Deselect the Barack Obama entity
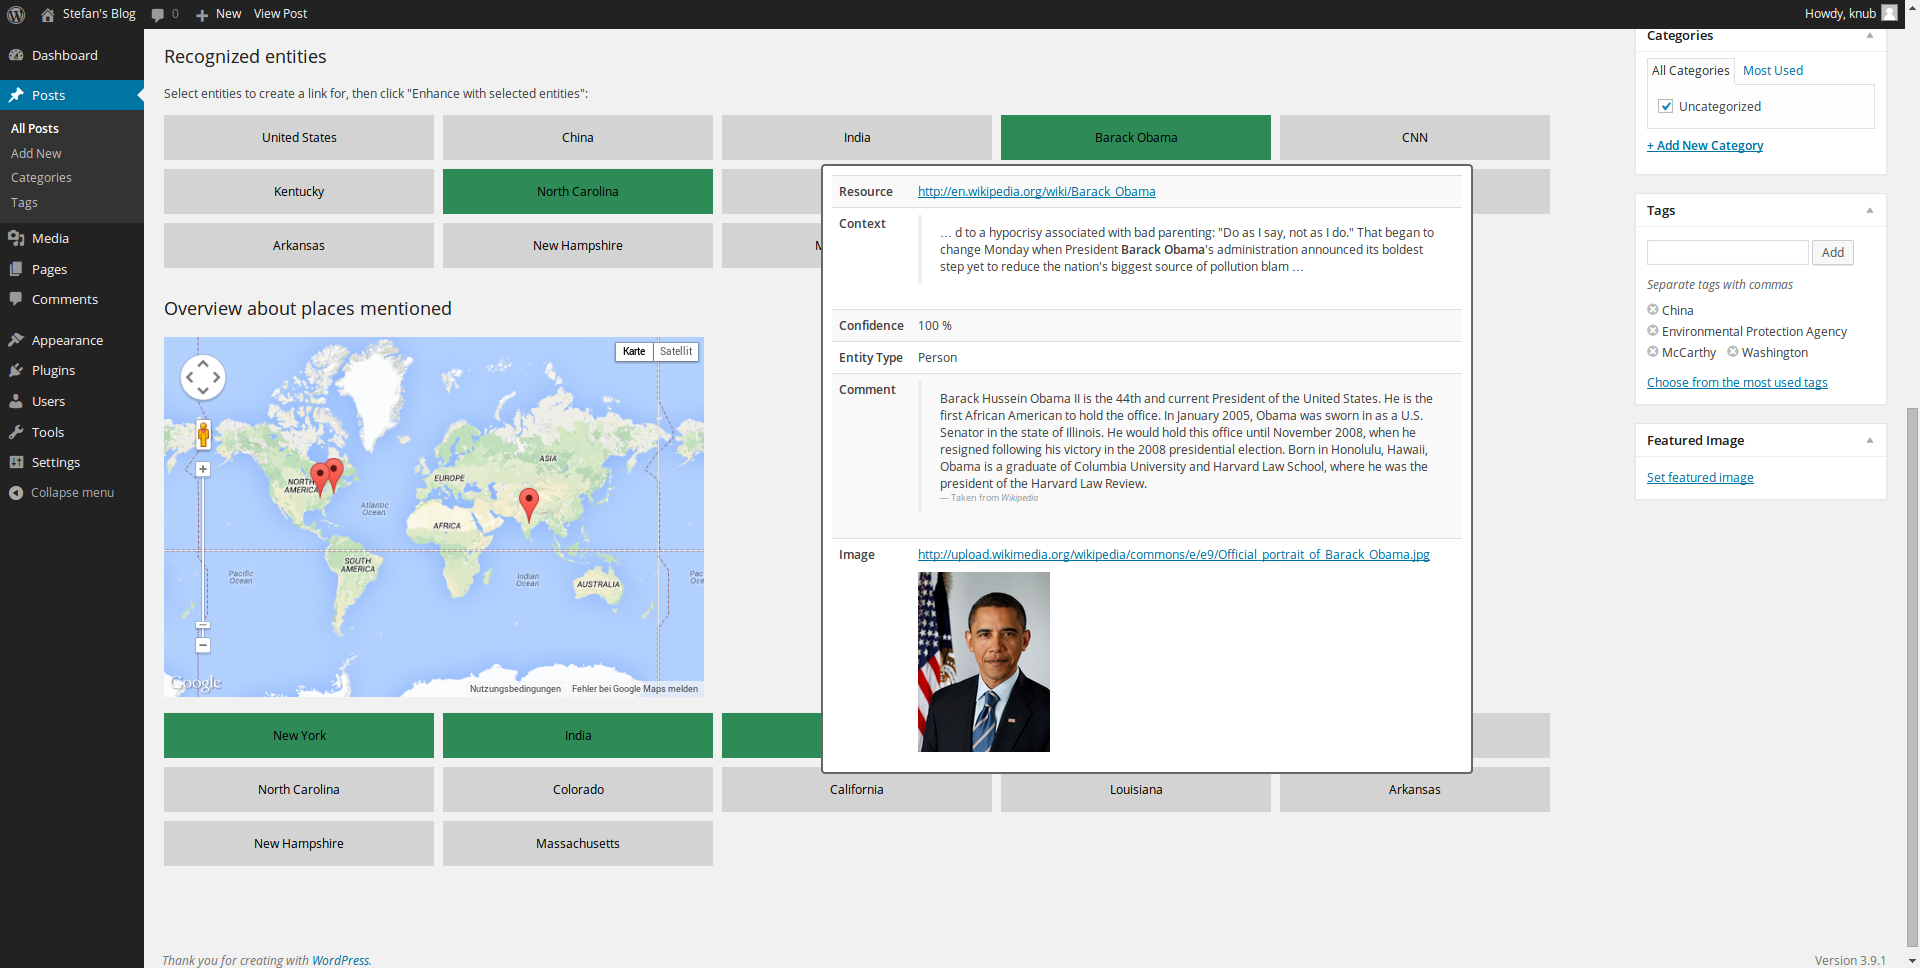 coord(1136,137)
